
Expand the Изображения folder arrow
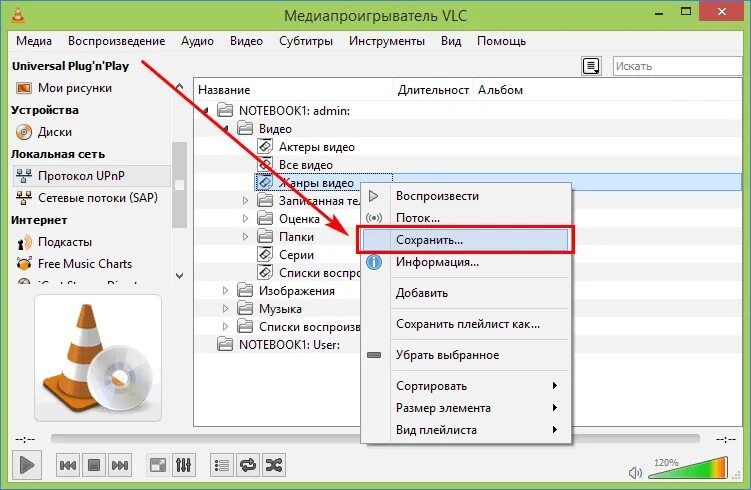point(225,291)
